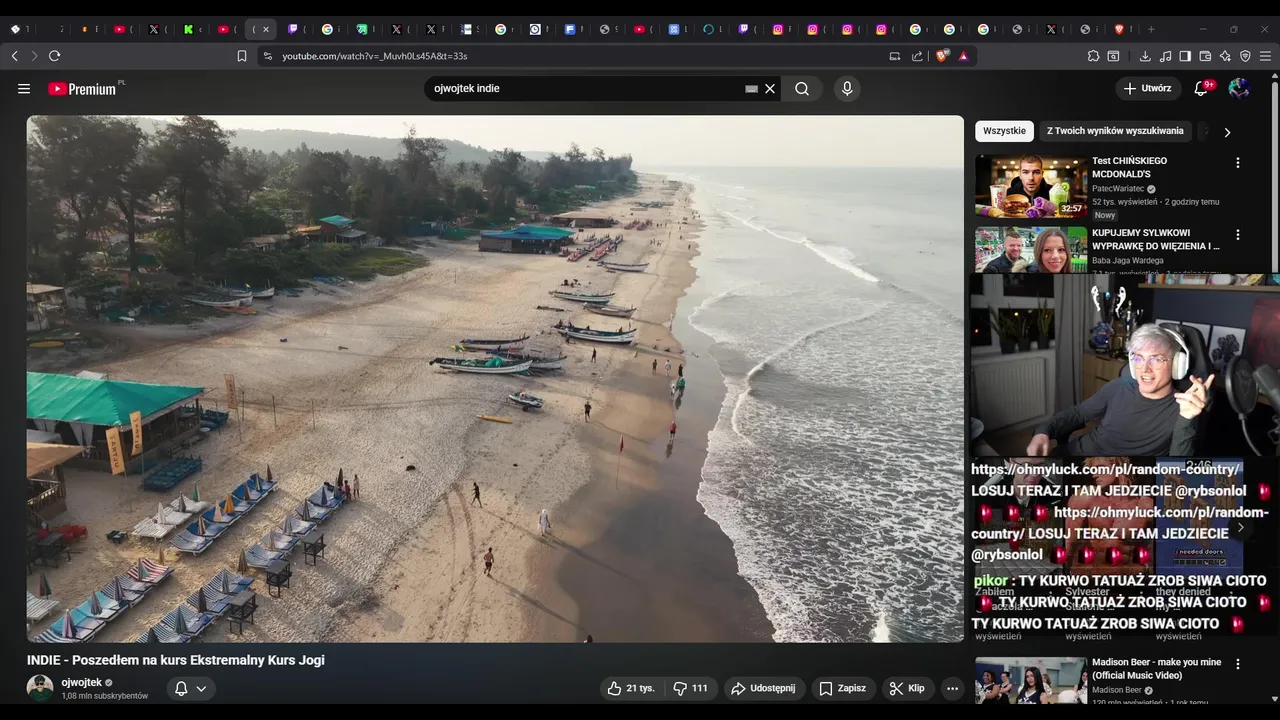Image resolution: width=1280 pixels, height=720 pixels.
Task: Open the 'Test CHIŃSKIEGO MCDONALD'S' video thumbnail
Action: [1031, 186]
